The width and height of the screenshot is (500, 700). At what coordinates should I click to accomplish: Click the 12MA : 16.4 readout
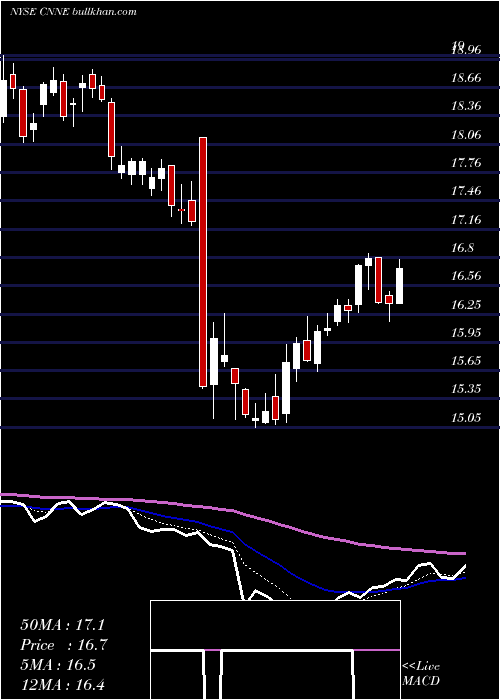[62, 684]
